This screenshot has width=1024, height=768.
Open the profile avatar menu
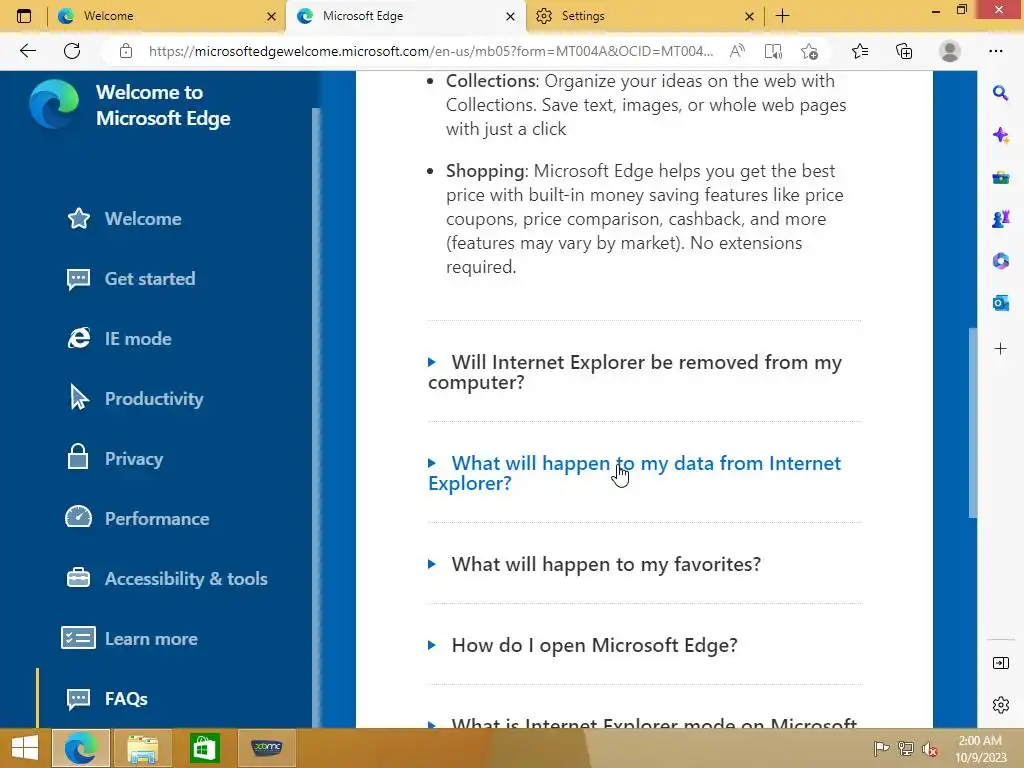(950, 51)
